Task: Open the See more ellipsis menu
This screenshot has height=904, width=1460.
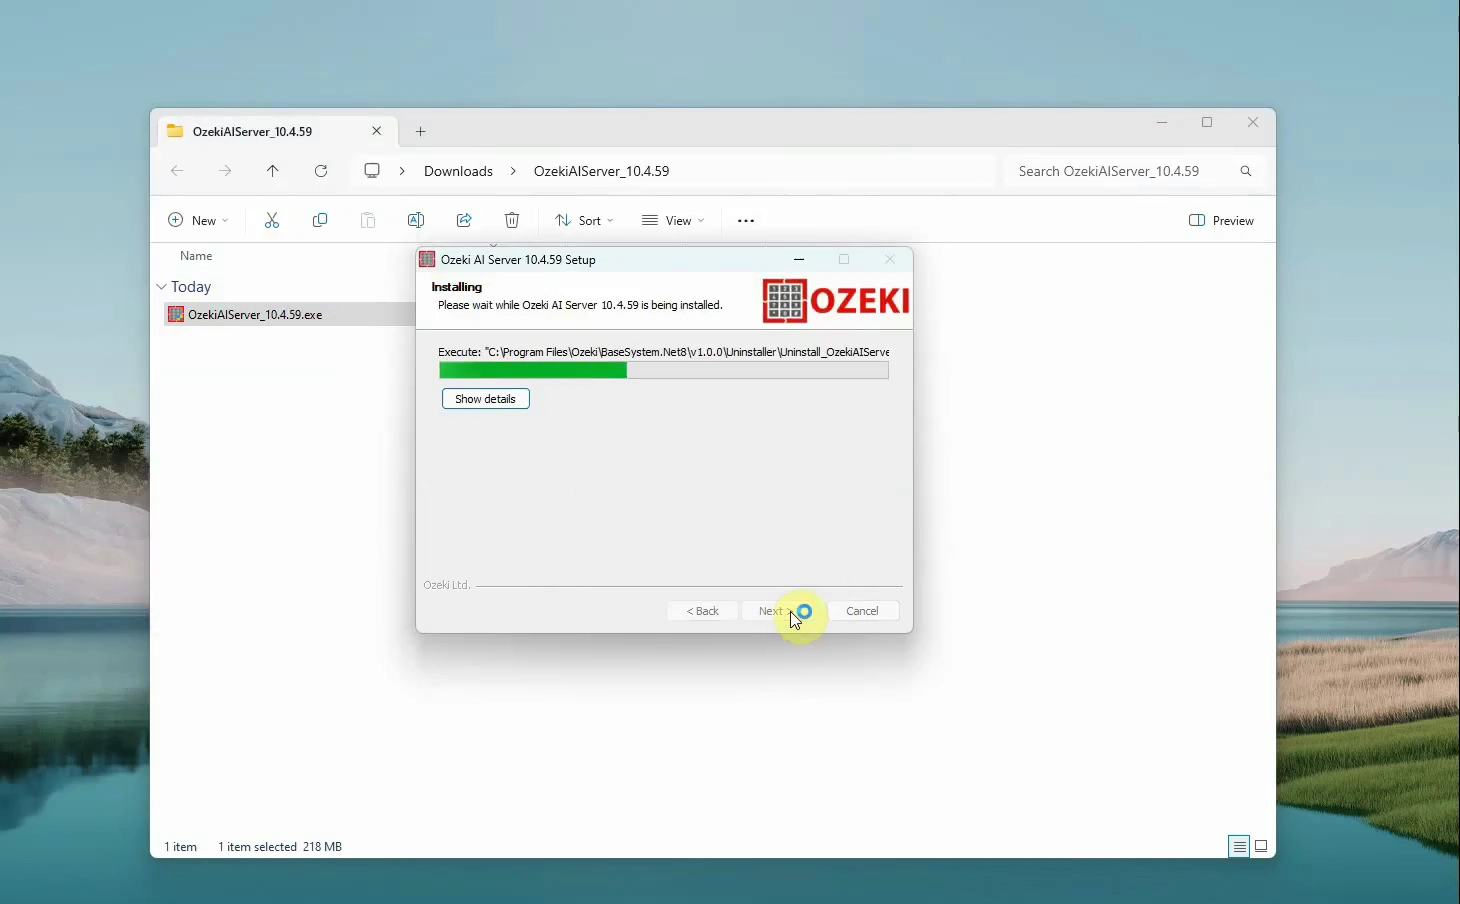Action: coord(746,220)
